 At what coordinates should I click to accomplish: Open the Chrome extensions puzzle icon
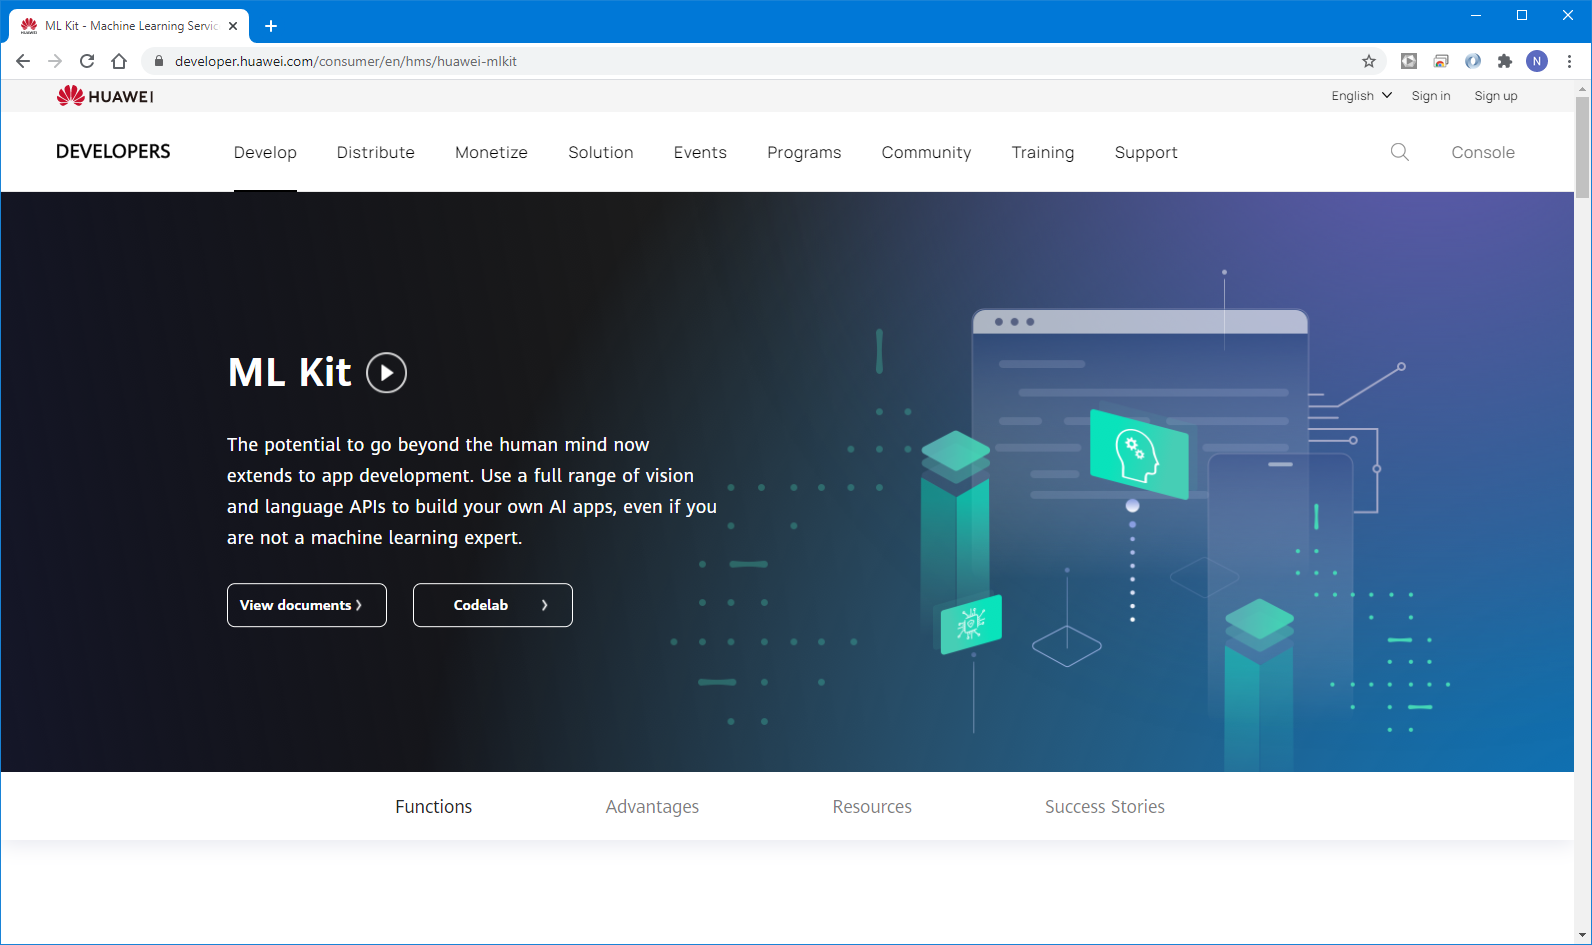[1505, 61]
